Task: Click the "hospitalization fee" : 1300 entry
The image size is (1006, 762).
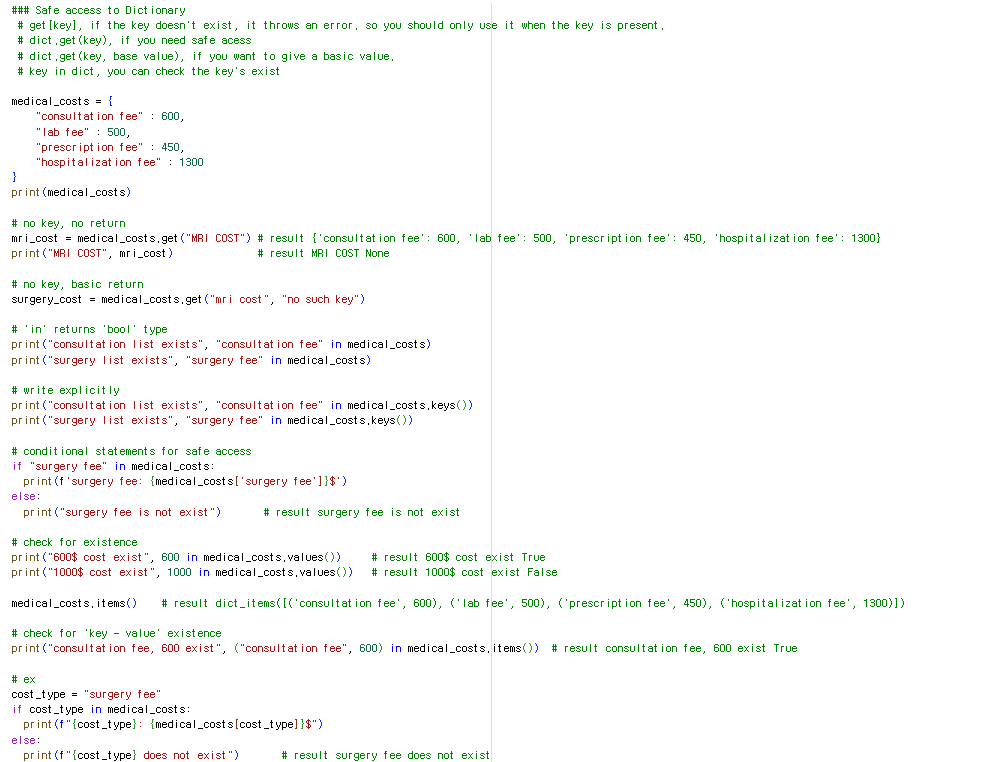Action: [x=119, y=162]
